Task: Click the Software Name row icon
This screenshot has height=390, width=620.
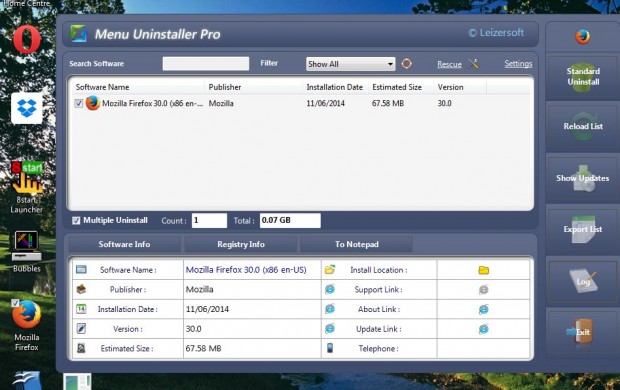Action: [81, 270]
